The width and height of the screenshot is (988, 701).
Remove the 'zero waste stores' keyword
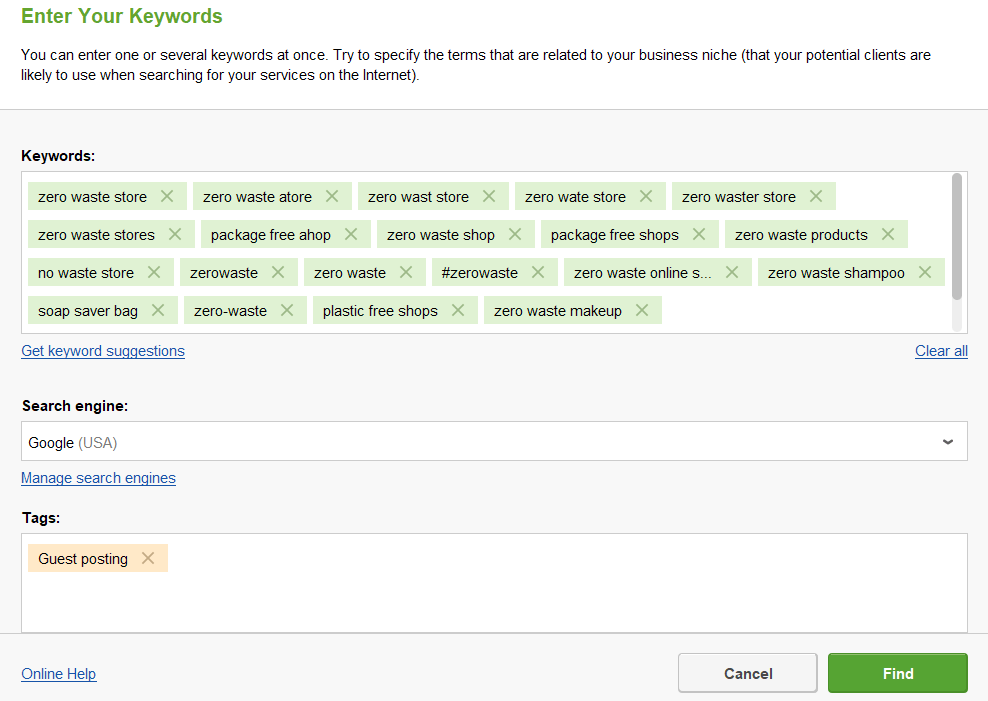[175, 234]
